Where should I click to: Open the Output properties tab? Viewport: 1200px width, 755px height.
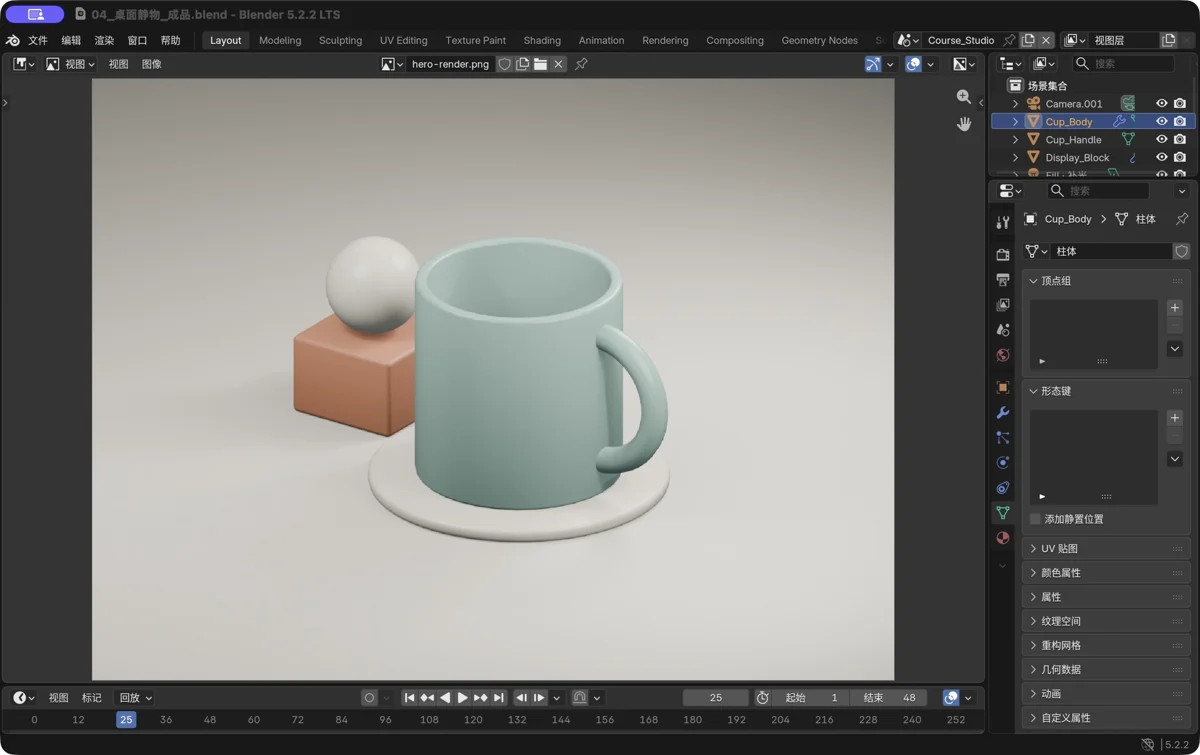(1003, 280)
